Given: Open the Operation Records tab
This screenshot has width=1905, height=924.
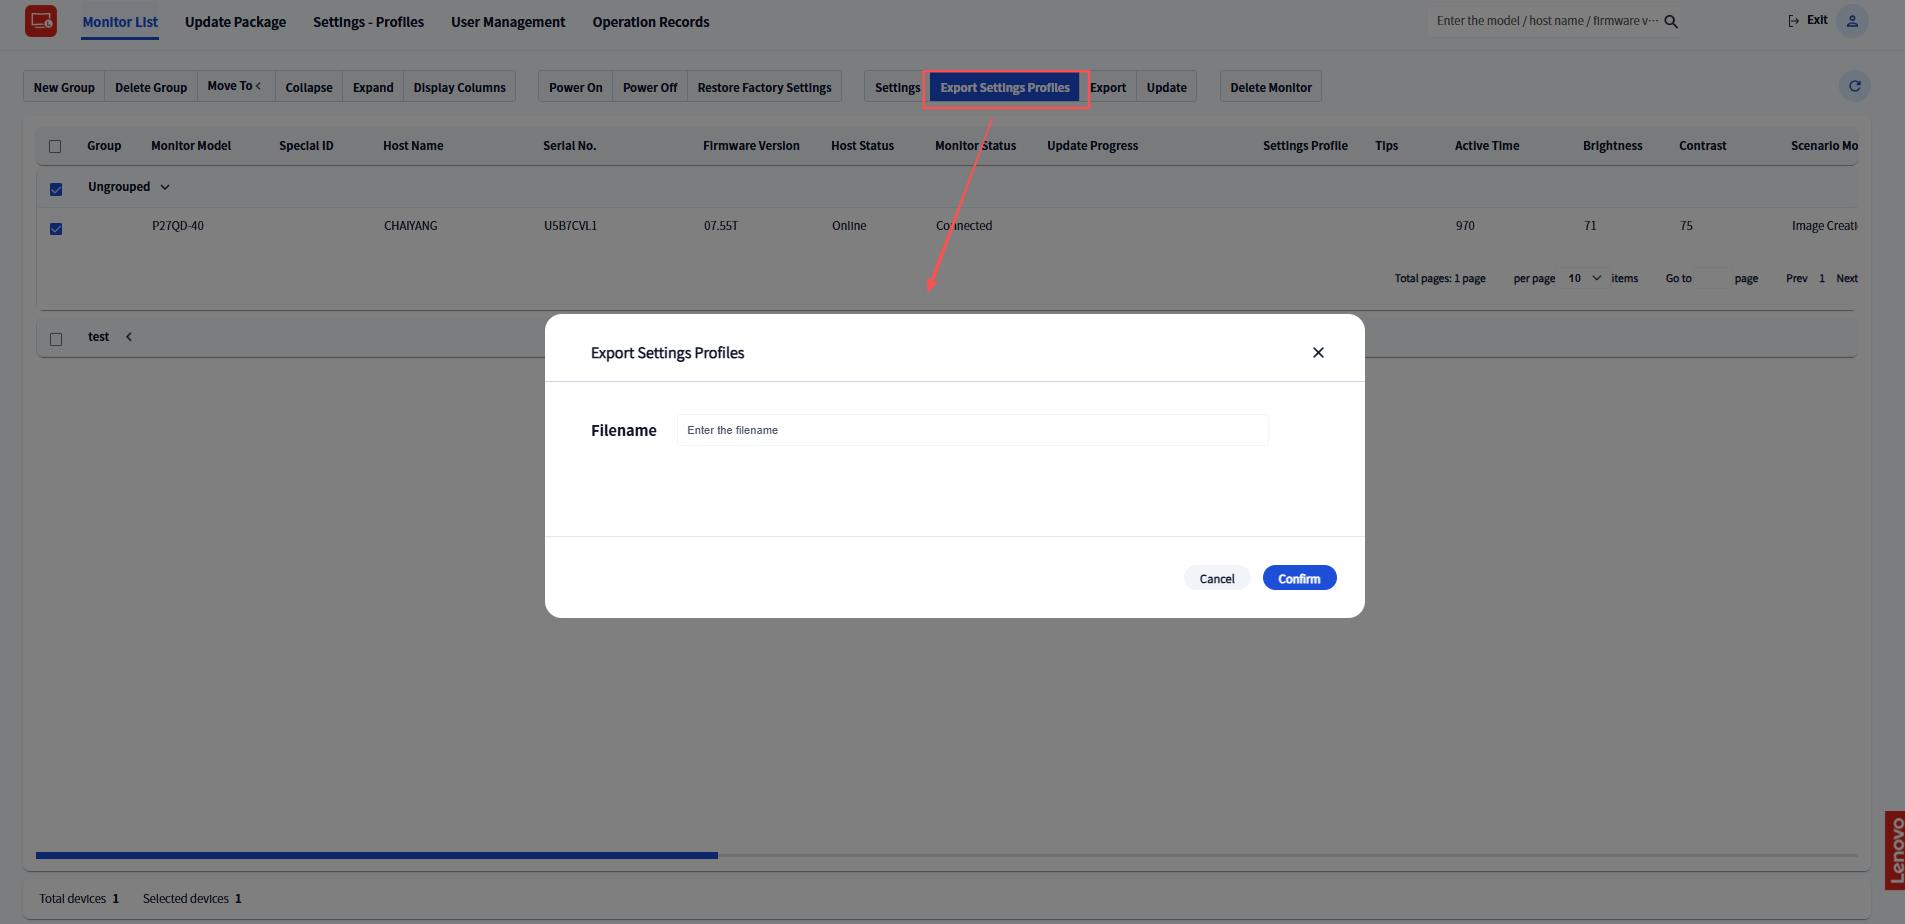Looking at the screenshot, I should 651,22.
